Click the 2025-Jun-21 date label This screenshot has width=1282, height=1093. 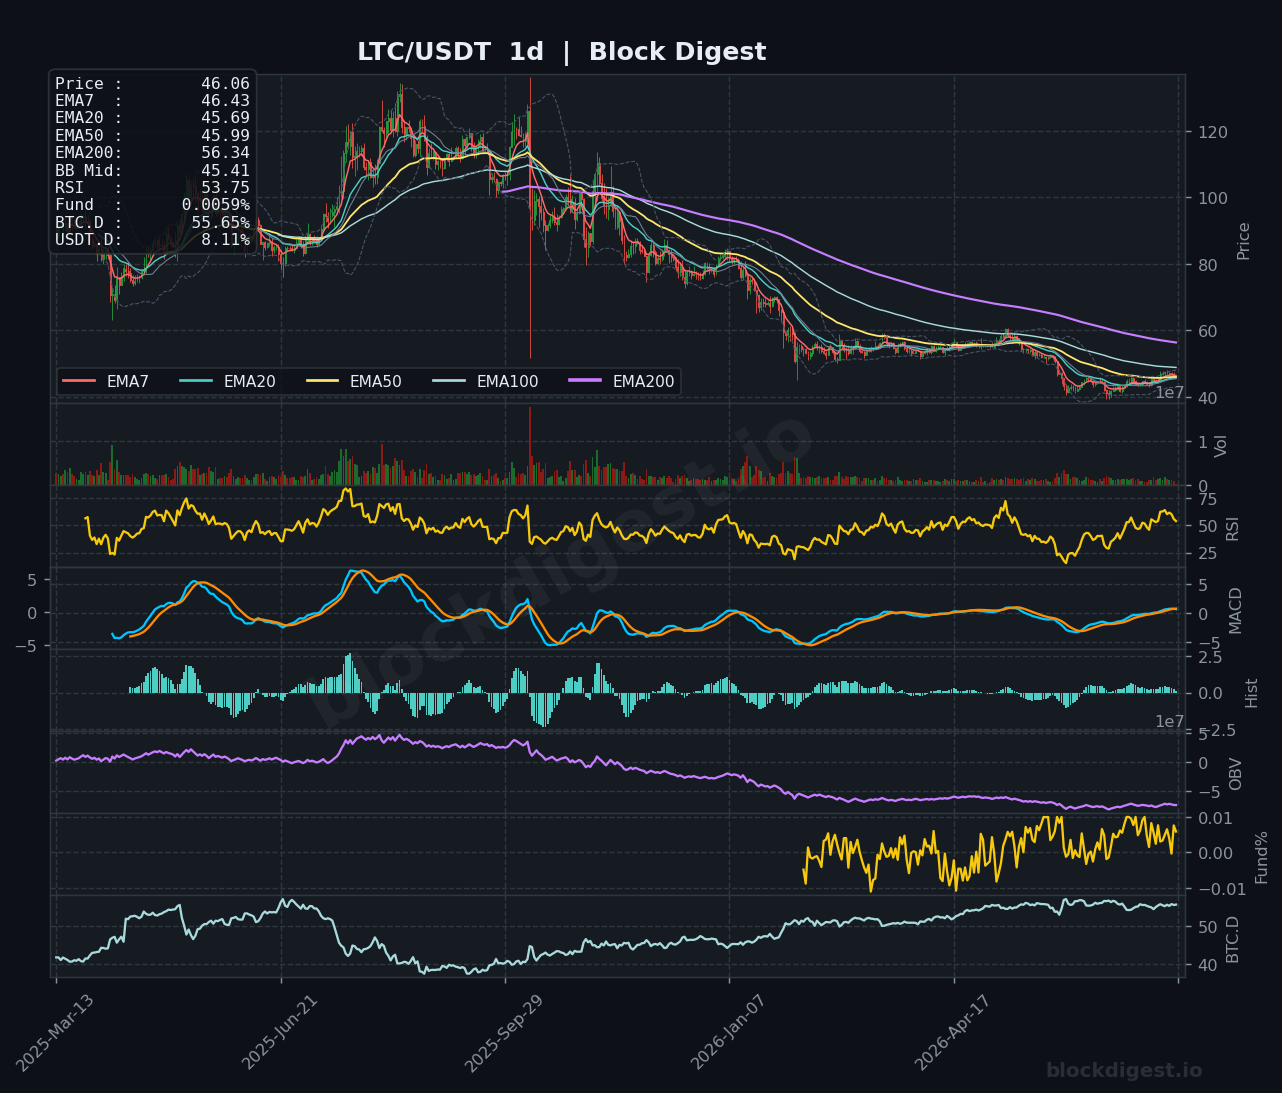[x=280, y=1034]
